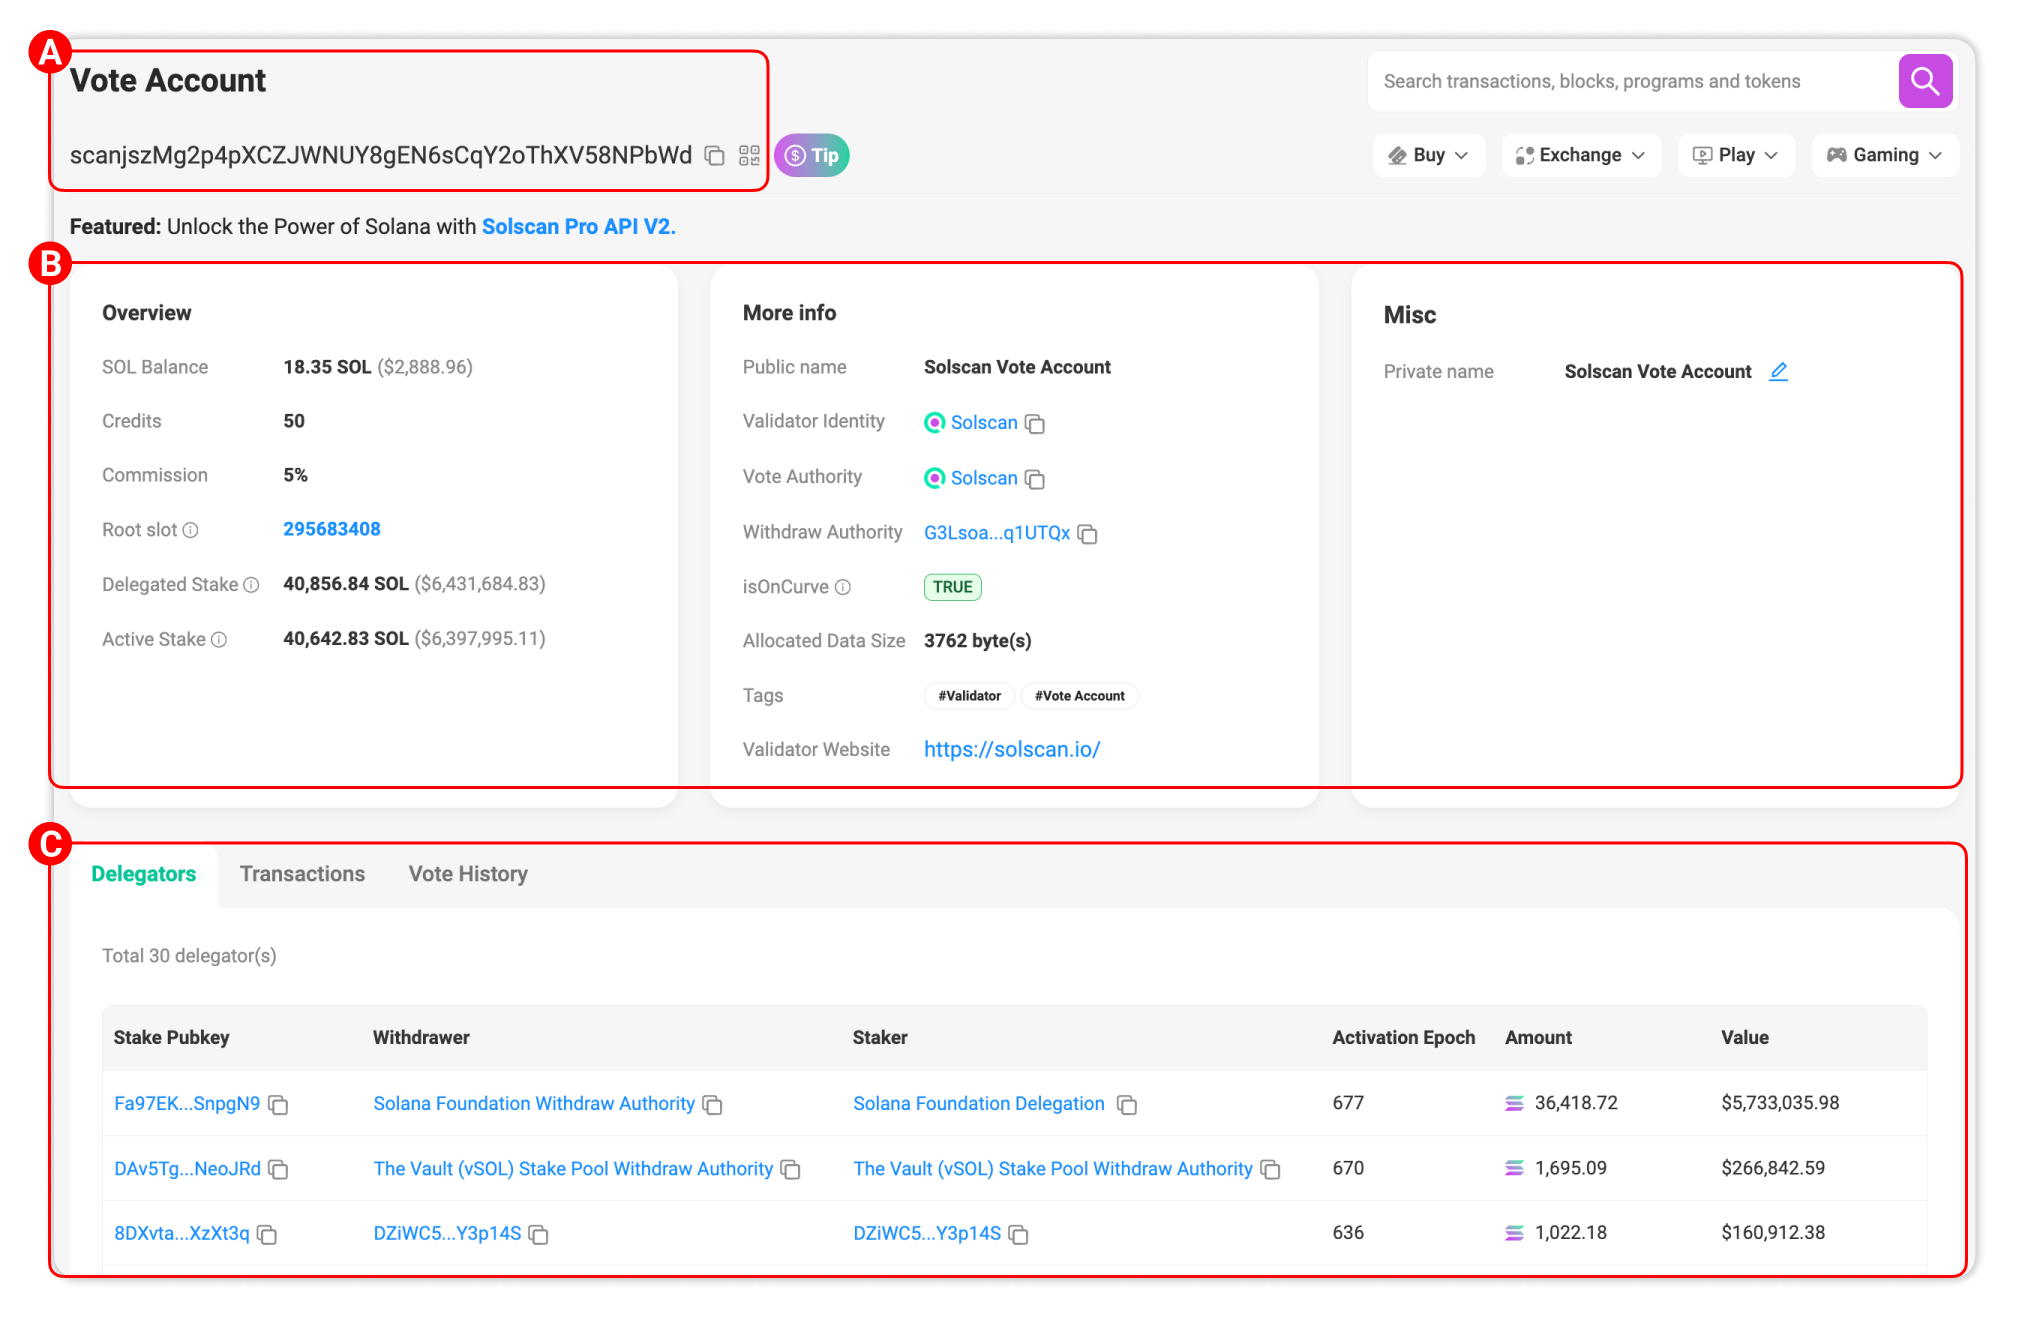
Task: Click the Value column header
Action: pyautogui.click(x=1744, y=1037)
